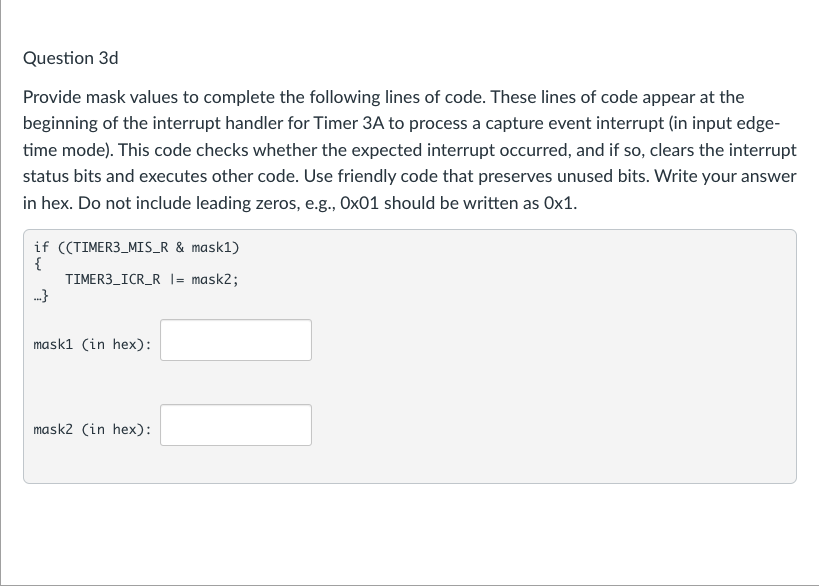Click empty gray area below the mask2 field
The height and width of the screenshot is (587, 819).
pyautogui.click(x=410, y=465)
